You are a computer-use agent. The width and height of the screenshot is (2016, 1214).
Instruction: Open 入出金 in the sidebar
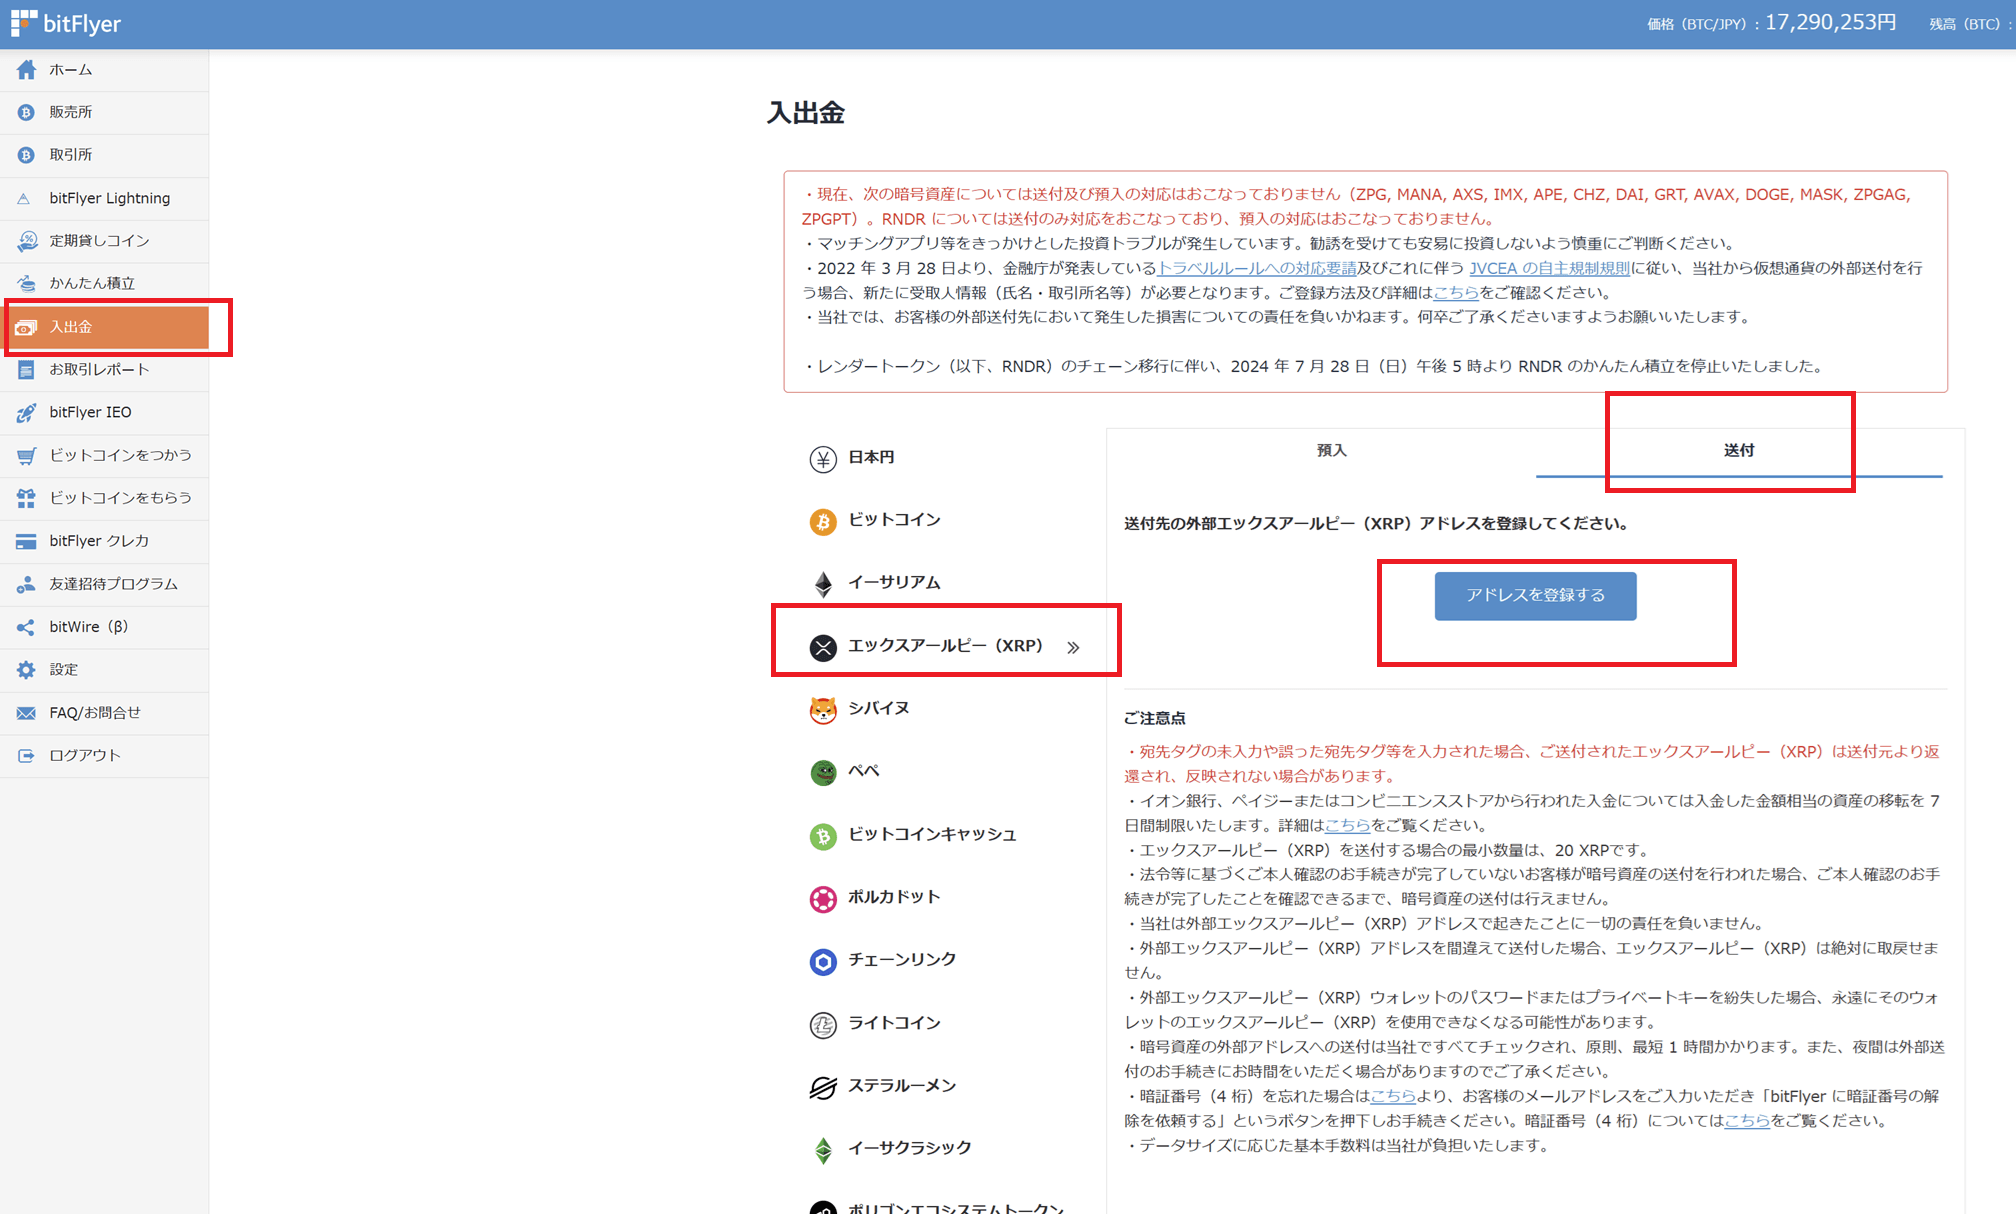pyautogui.click(x=105, y=327)
